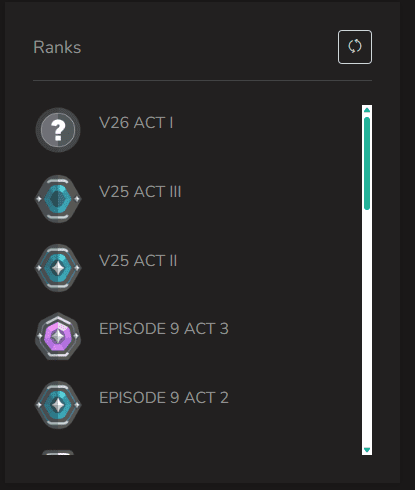This screenshot has width=415, height=490.
Task: Click the V25 ACT II rank badge
Action: (58, 268)
